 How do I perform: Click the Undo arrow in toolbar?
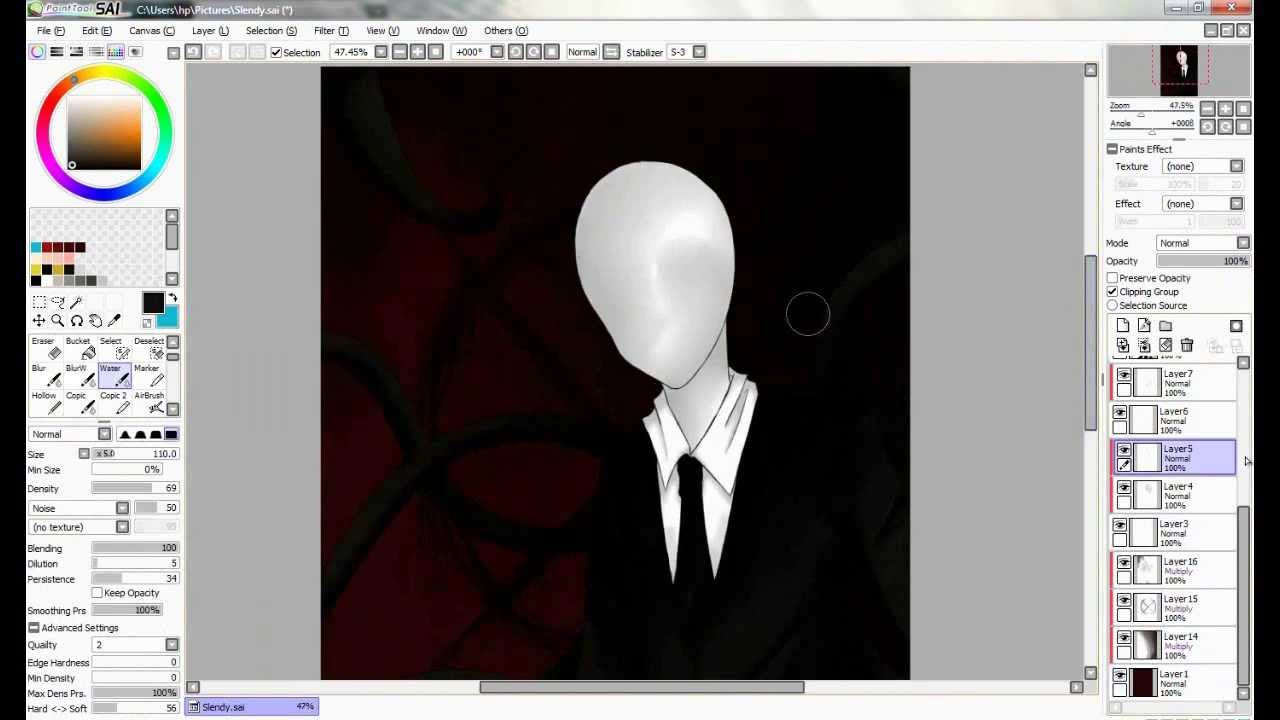[x=193, y=52]
